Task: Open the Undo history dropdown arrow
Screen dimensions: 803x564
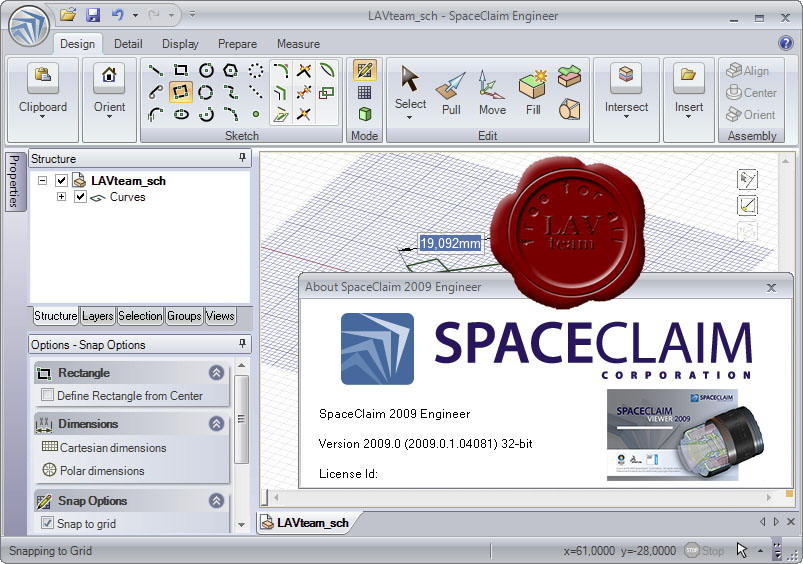Action: point(135,15)
